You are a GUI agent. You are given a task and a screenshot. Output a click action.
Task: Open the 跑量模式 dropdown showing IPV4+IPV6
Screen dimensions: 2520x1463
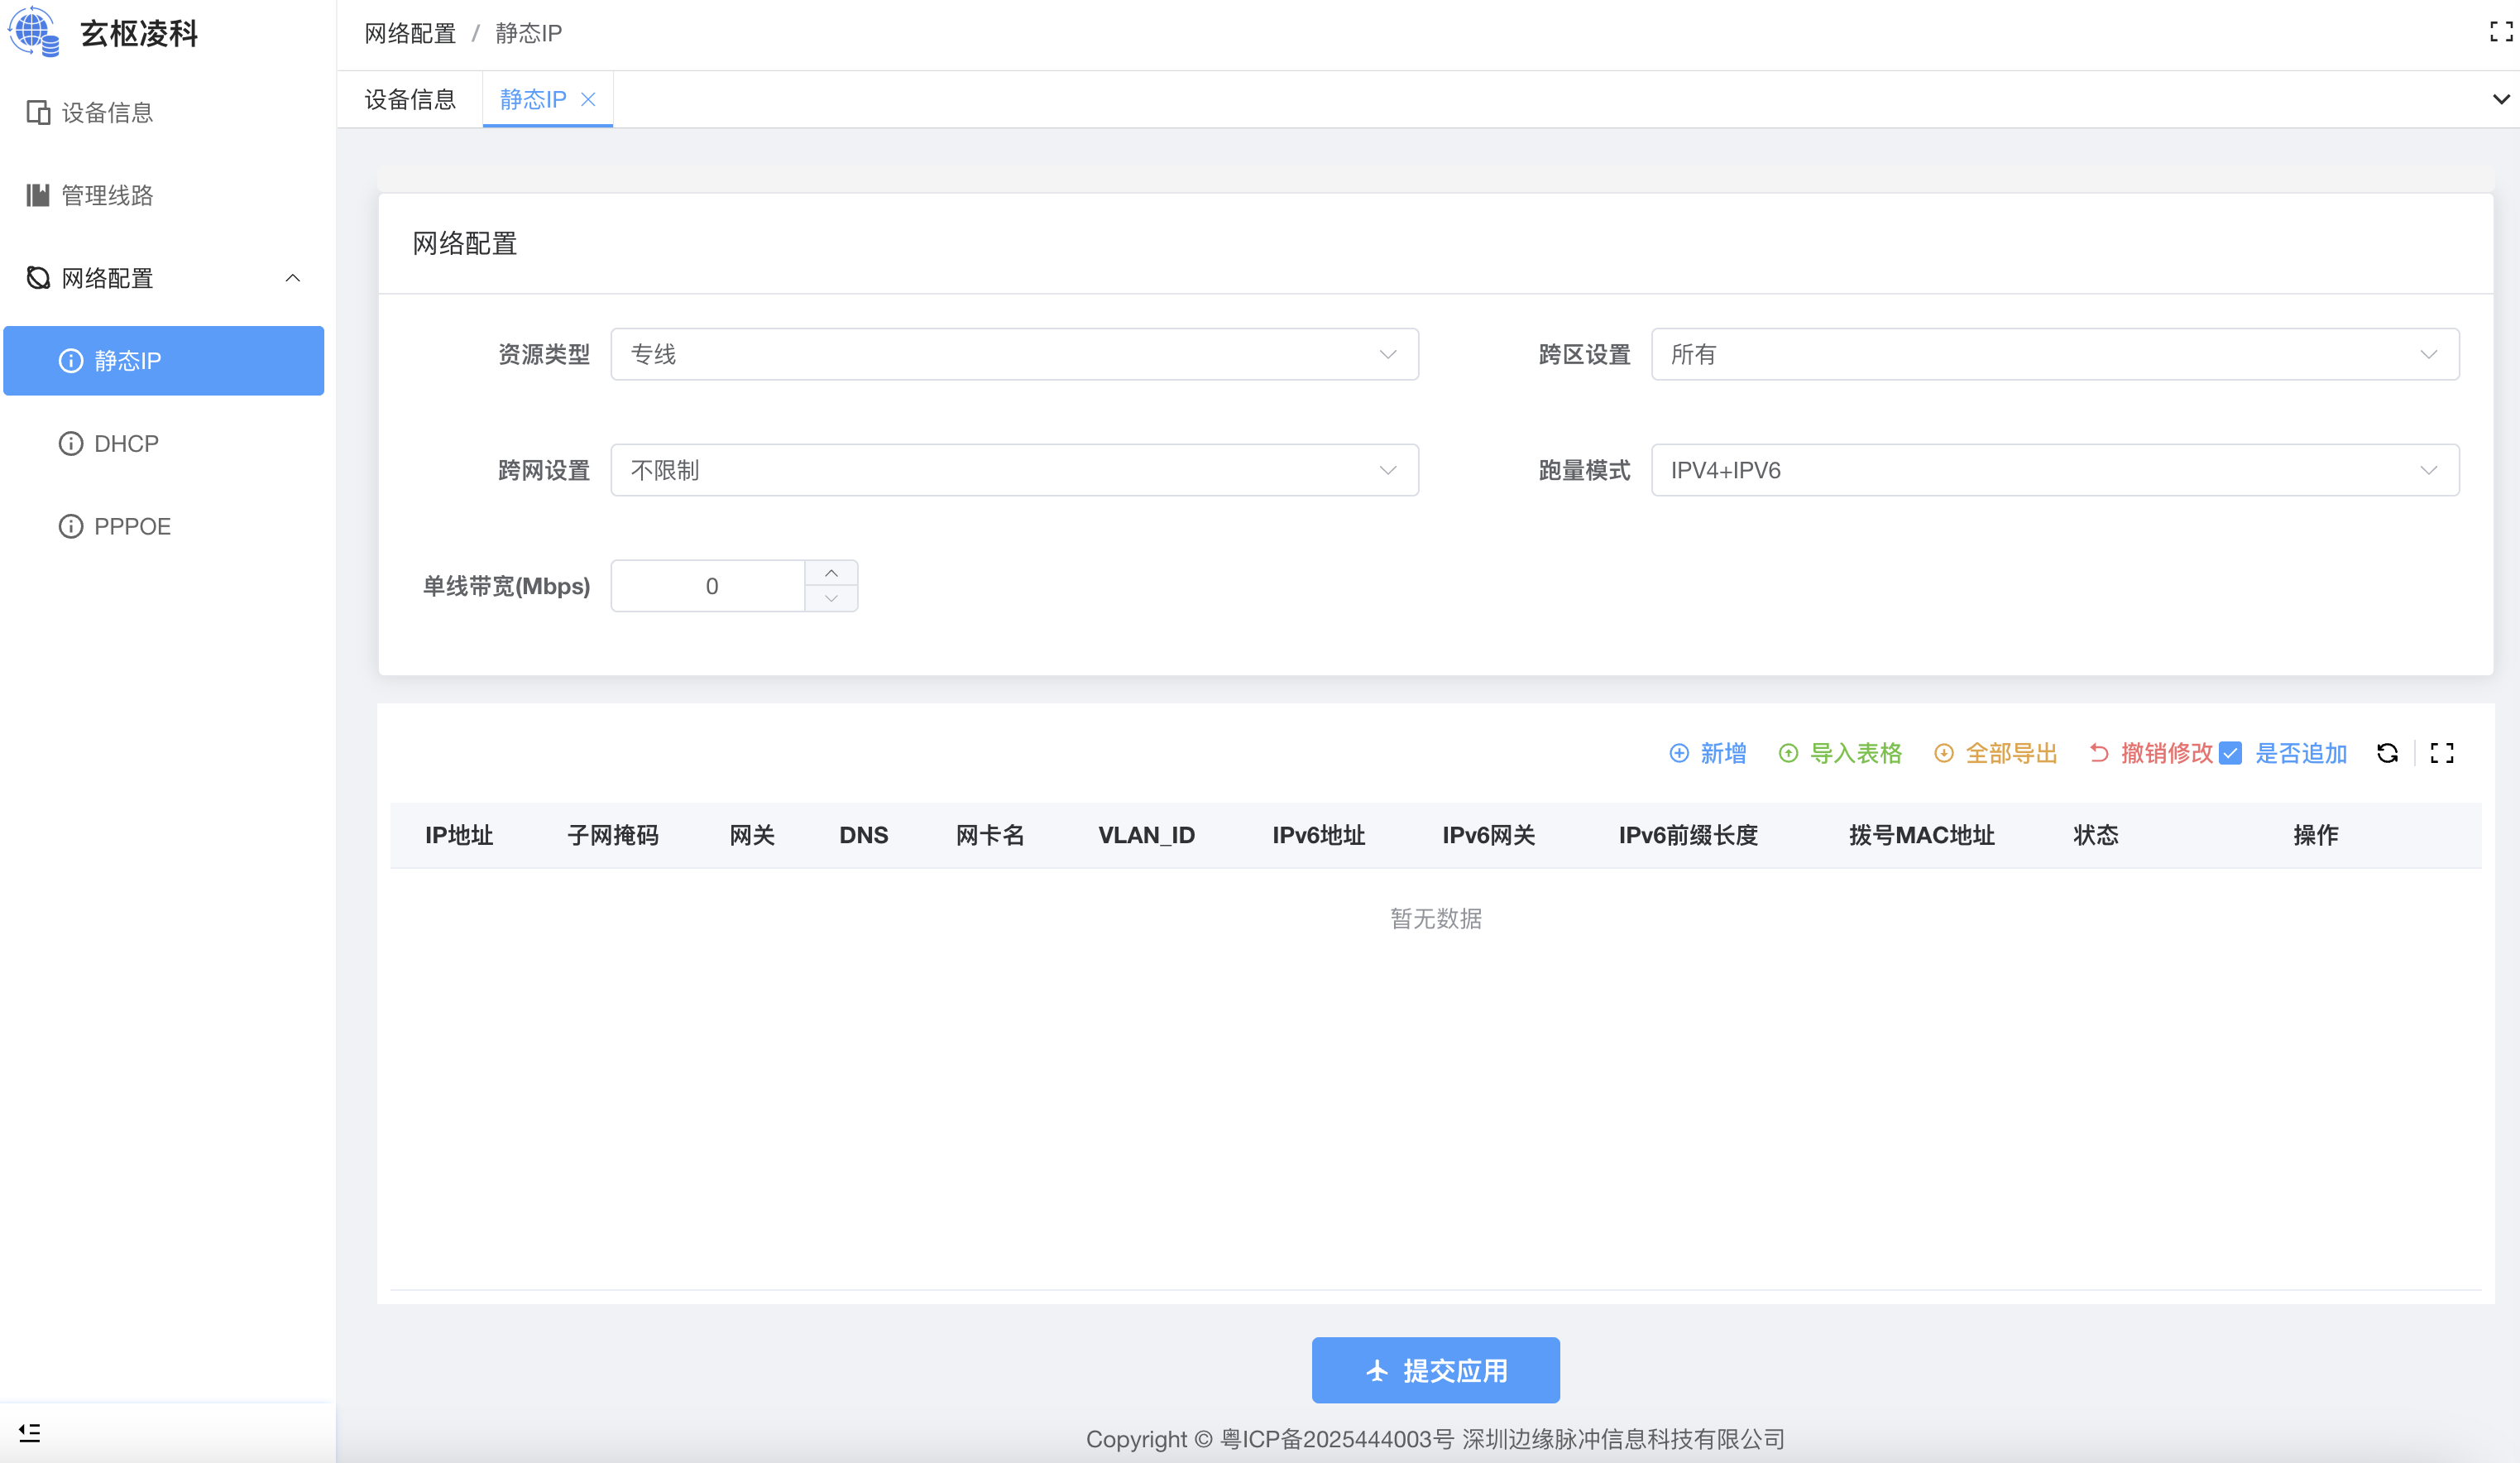[x=2054, y=470]
